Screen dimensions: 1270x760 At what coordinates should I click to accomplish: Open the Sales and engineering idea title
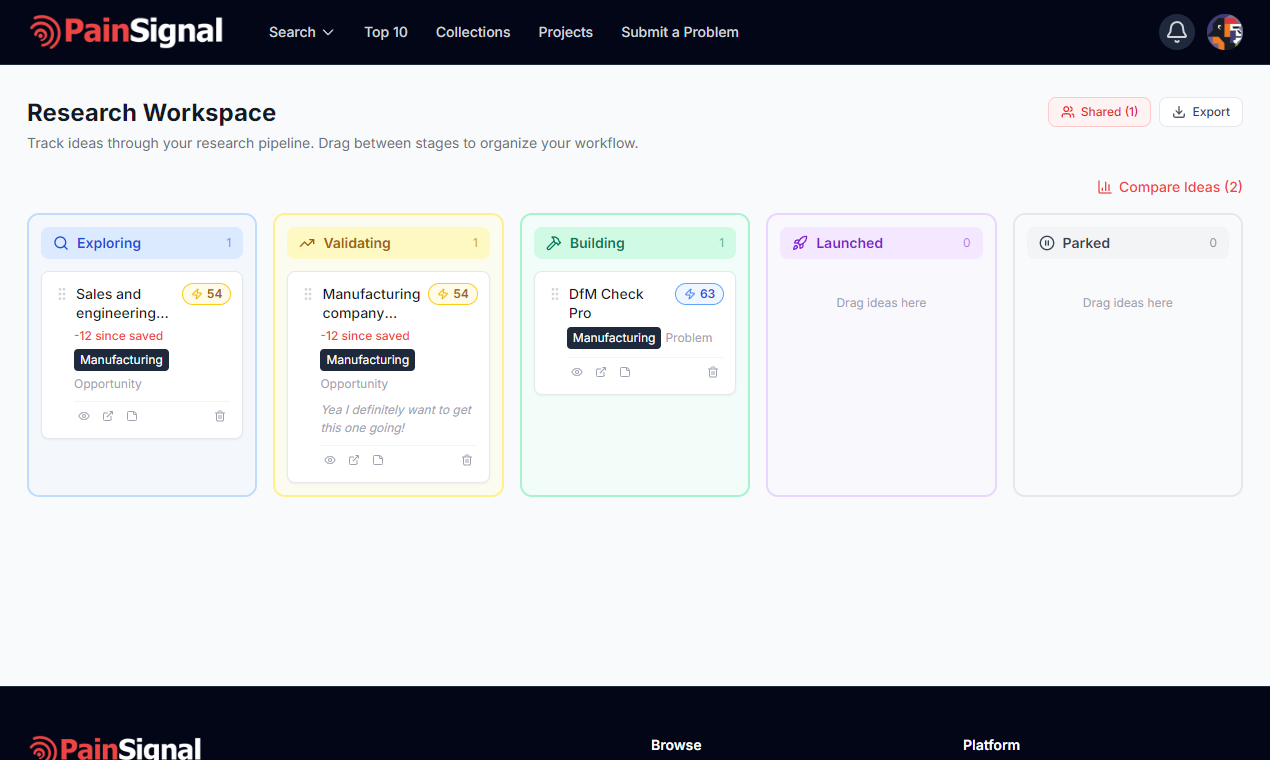tap(123, 303)
